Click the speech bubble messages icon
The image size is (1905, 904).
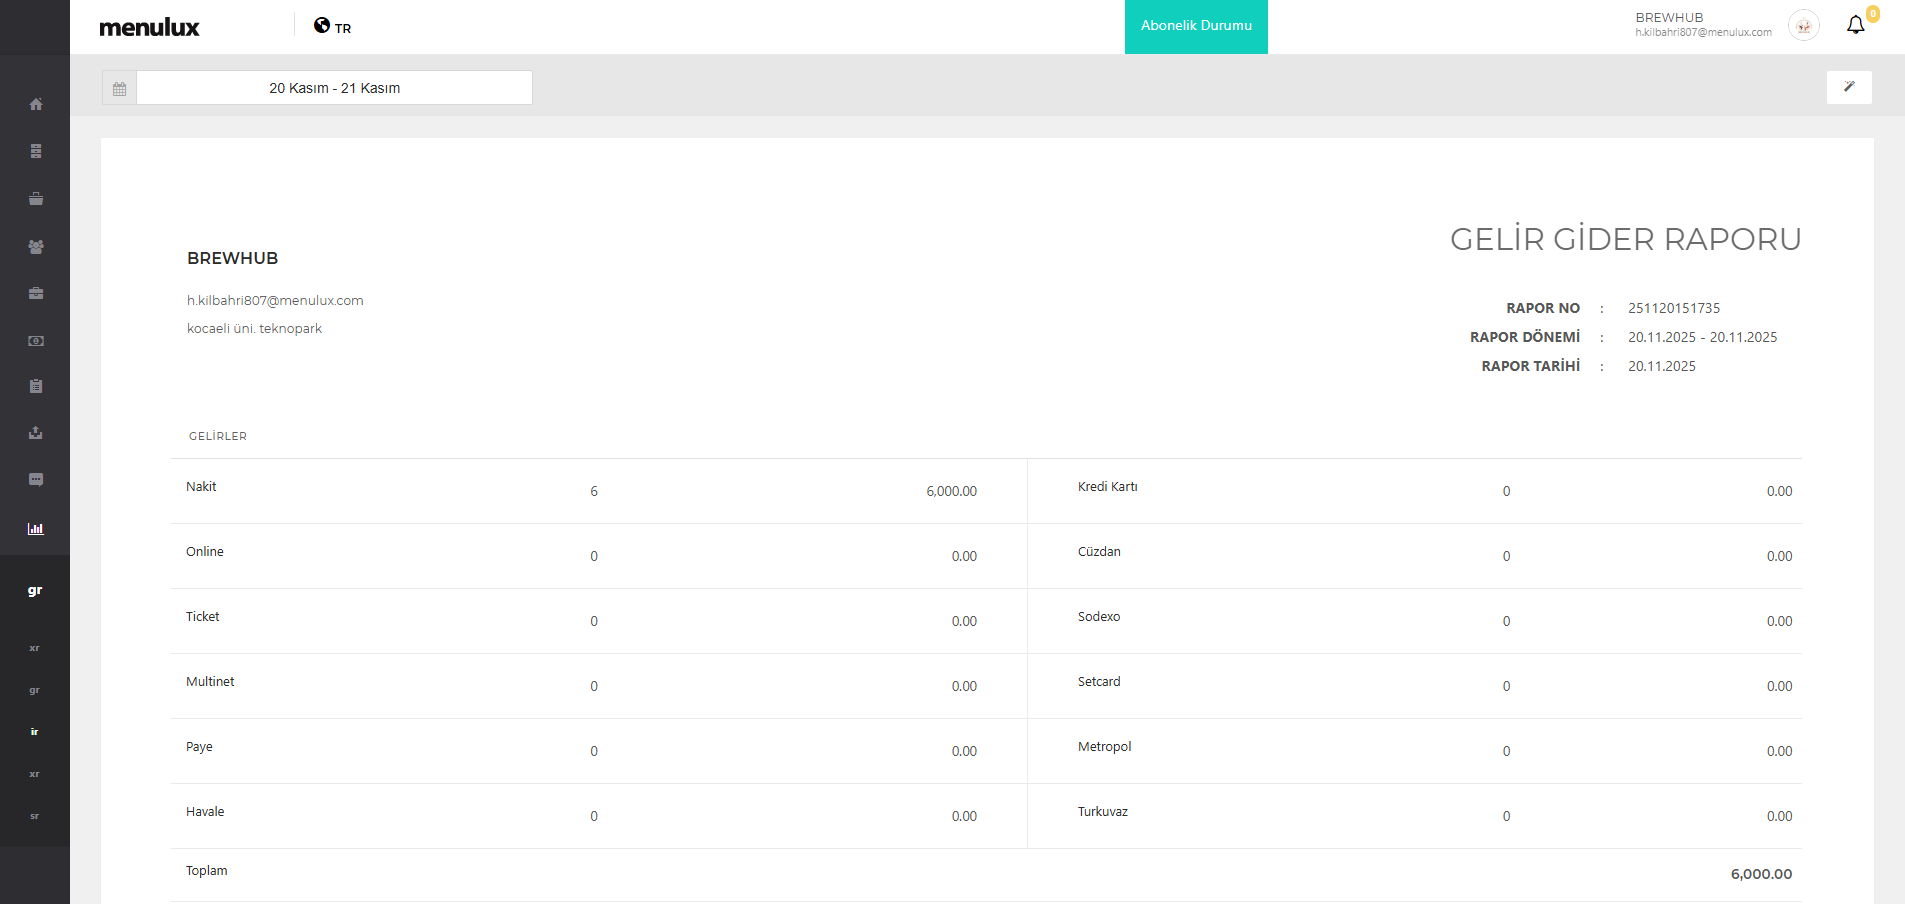[36, 480]
